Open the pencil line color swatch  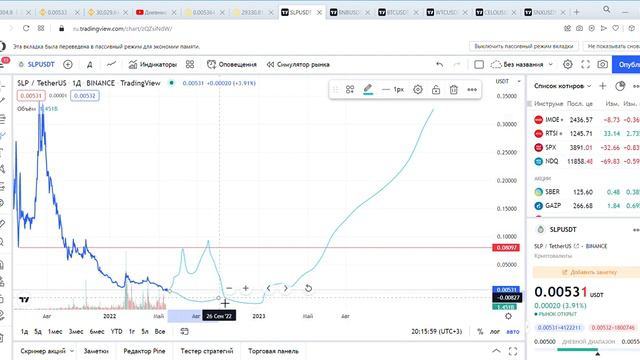[368, 89]
